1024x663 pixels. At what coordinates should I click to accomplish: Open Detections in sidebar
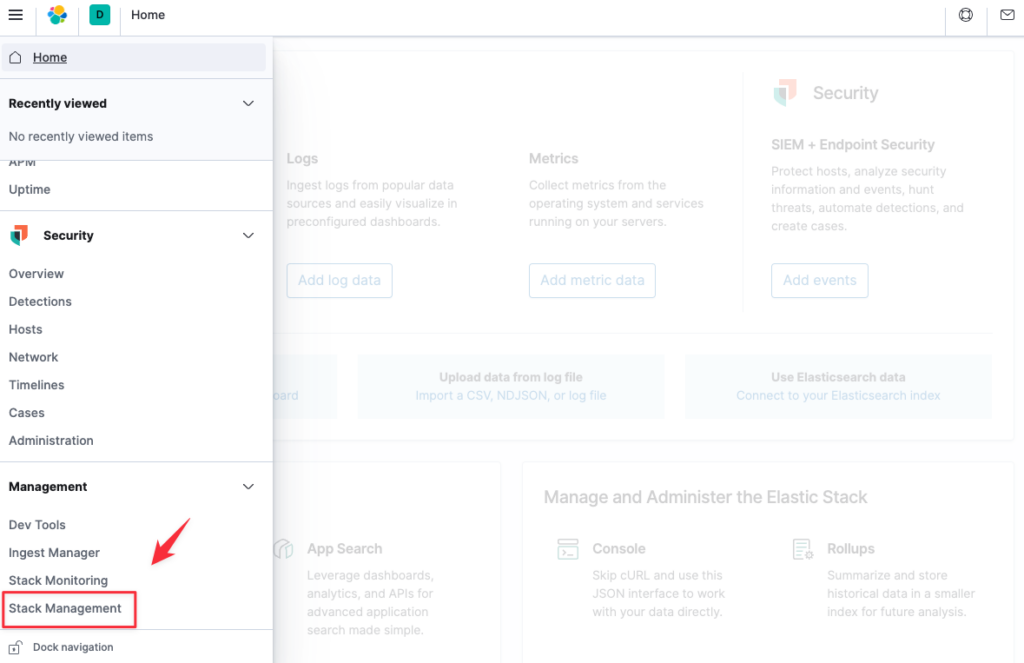pos(40,302)
